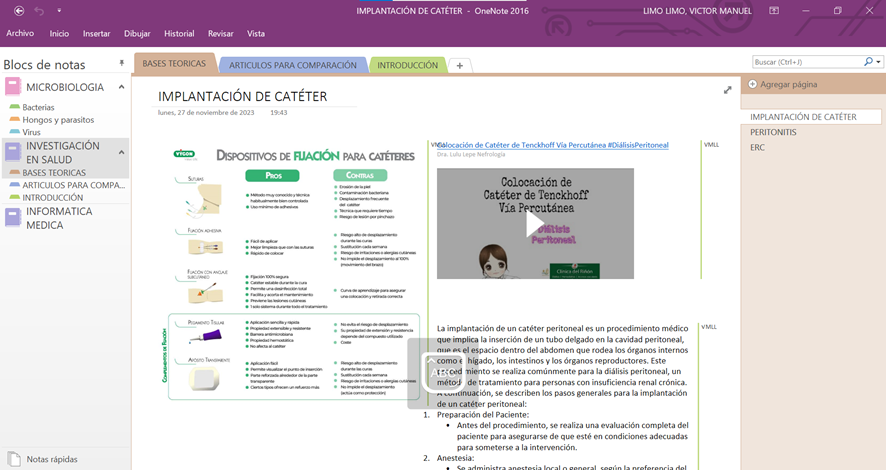Select BASES TEORICAS in notebook list
The image size is (886, 470).
pos(54,172)
